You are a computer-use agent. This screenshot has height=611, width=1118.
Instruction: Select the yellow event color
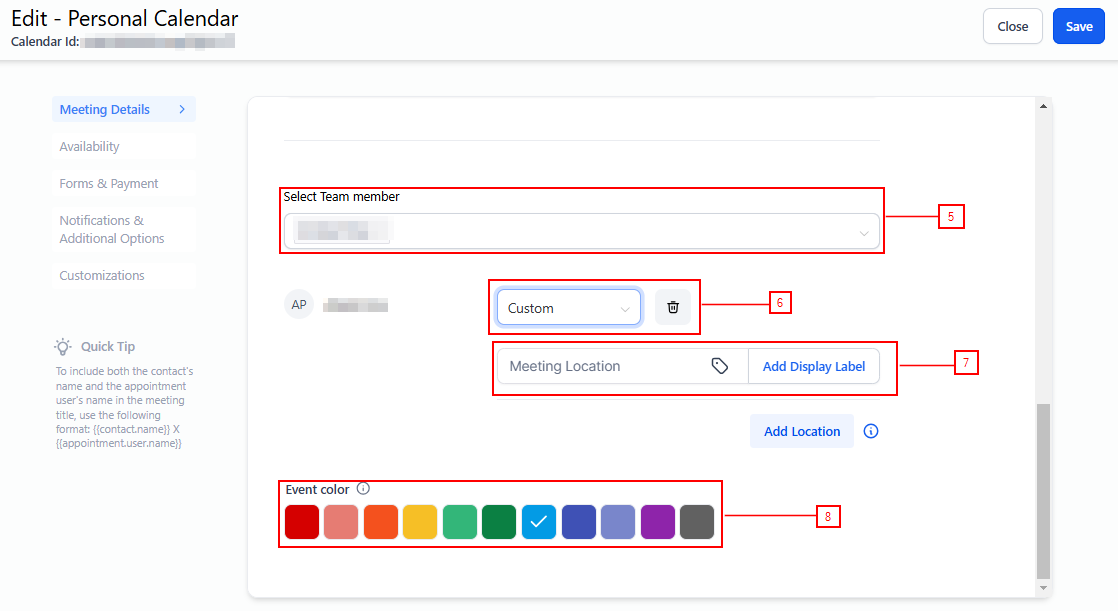pyautogui.click(x=420, y=522)
